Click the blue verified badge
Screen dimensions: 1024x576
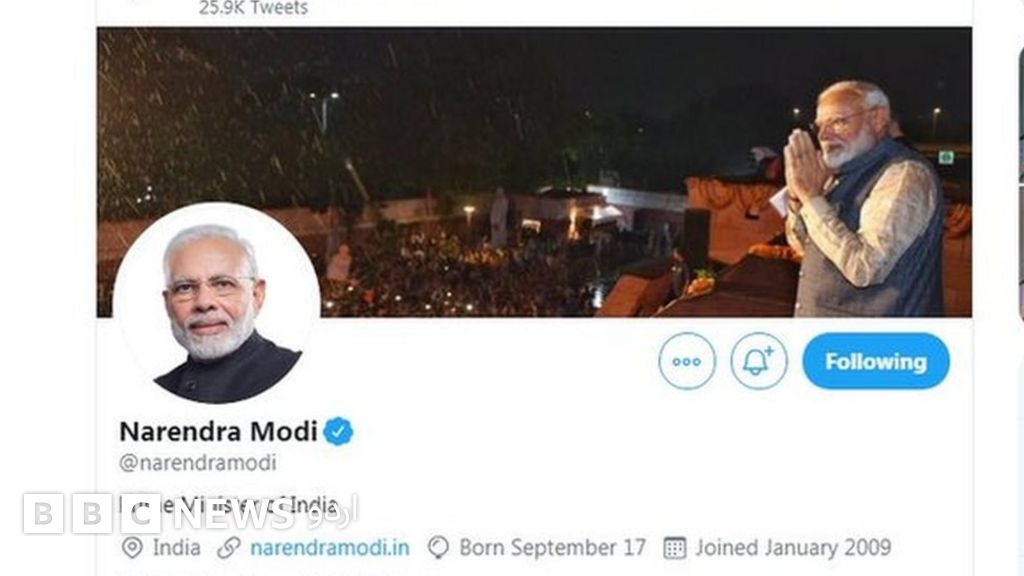(x=338, y=432)
